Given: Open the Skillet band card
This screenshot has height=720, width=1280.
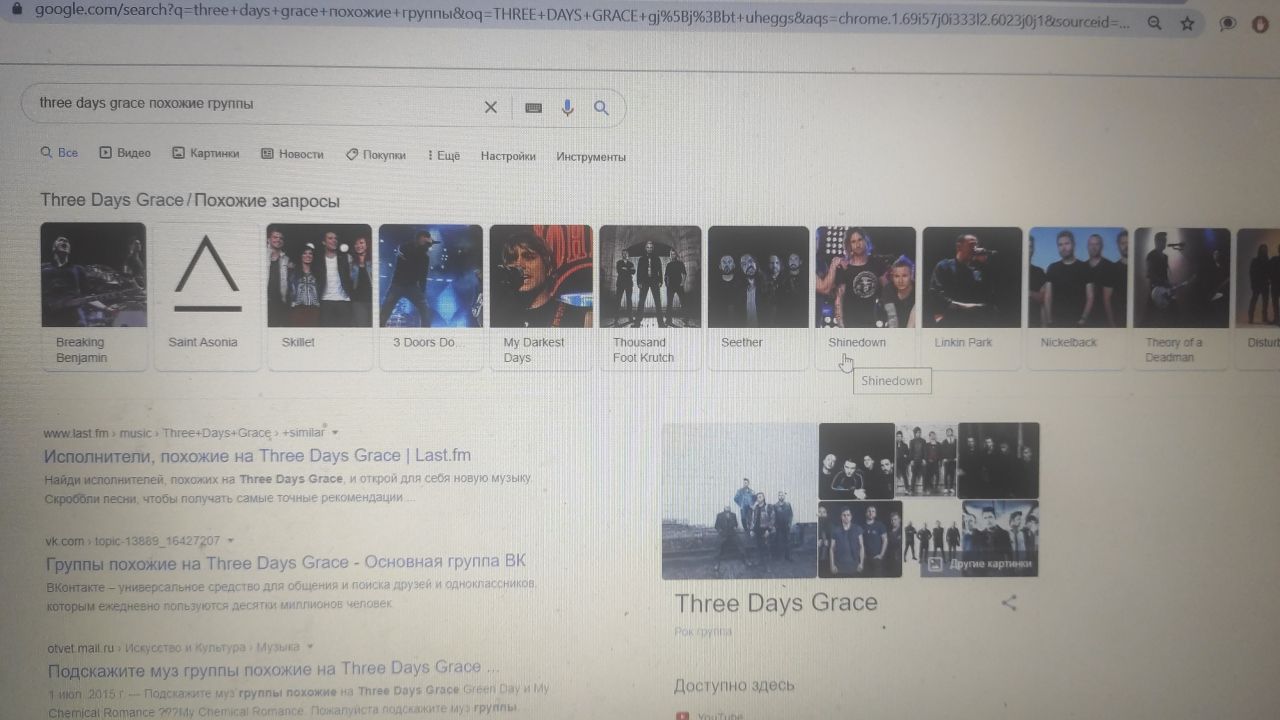Looking at the screenshot, I should click(319, 295).
